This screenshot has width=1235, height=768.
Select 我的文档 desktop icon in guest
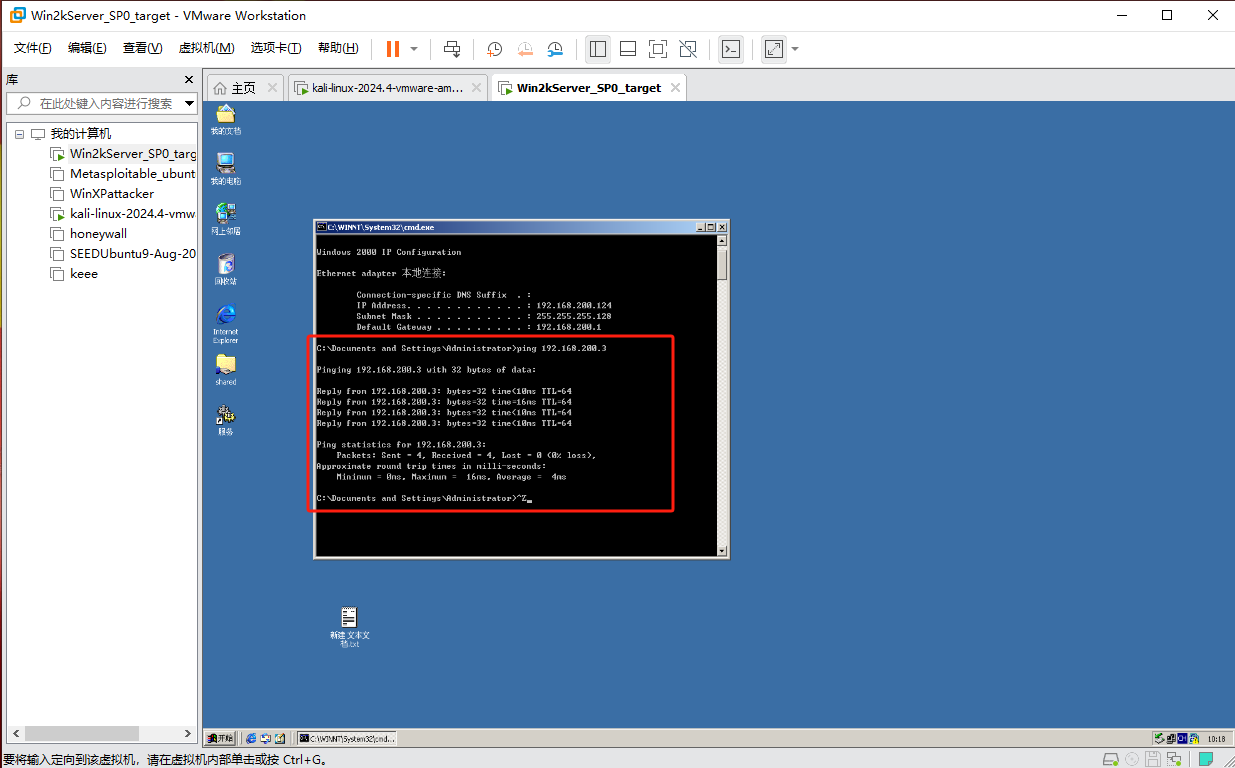click(226, 120)
